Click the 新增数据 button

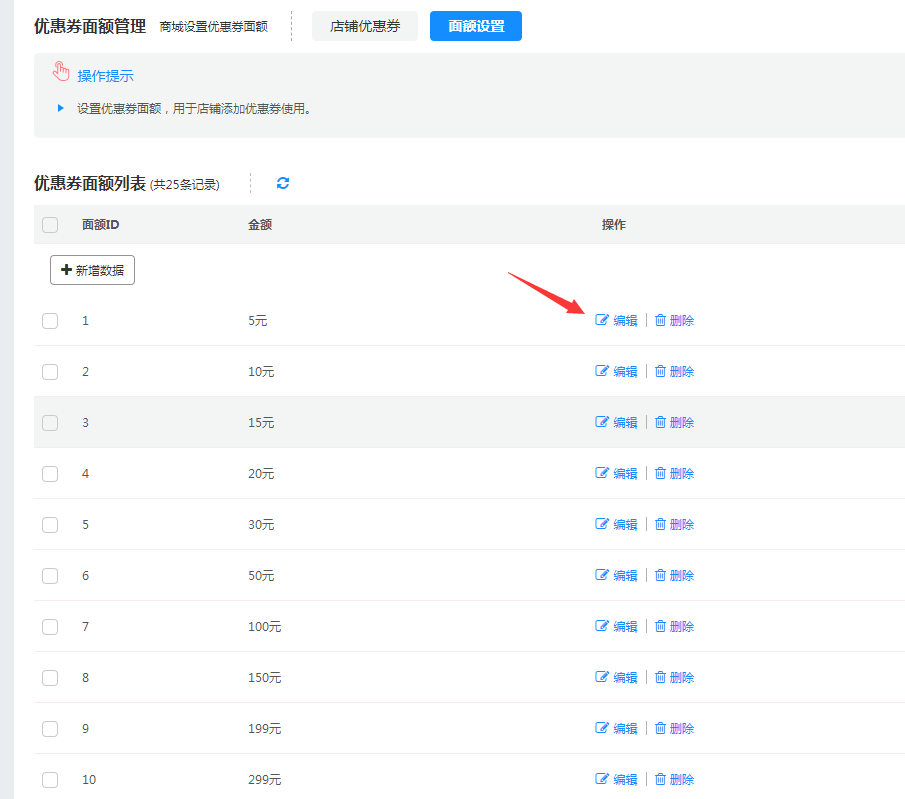tap(92, 270)
